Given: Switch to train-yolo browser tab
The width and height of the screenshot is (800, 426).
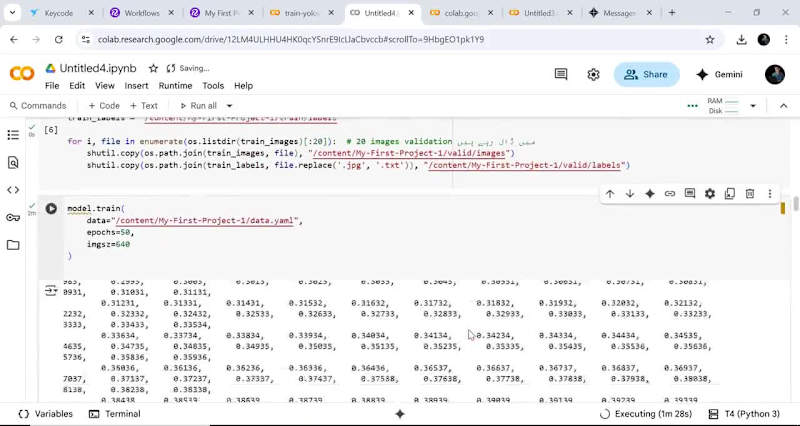Looking at the screenshot, I should 301,13.
